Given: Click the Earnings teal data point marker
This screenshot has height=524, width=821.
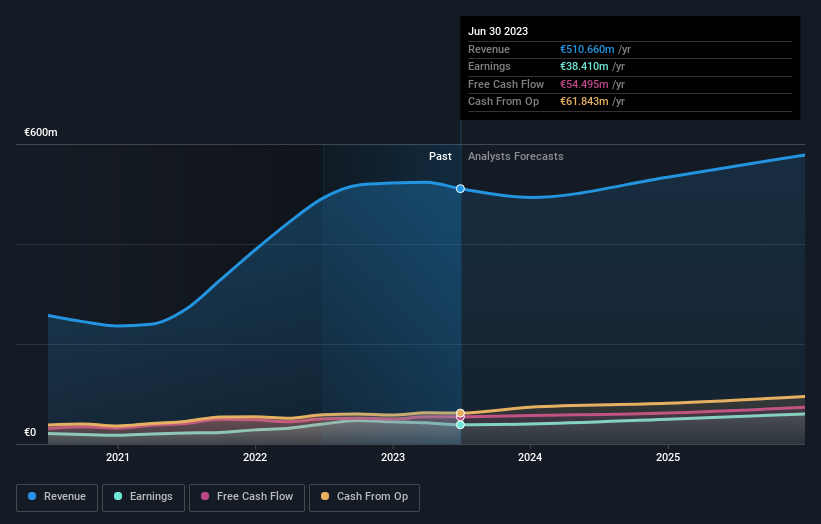Looking at the screenshot, I should [460, 425].
